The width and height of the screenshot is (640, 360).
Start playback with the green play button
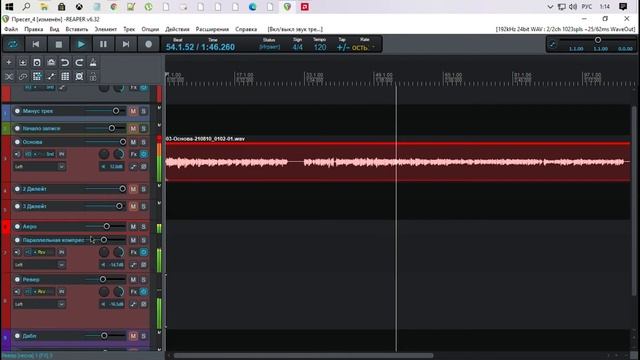[x=81, y=44]
